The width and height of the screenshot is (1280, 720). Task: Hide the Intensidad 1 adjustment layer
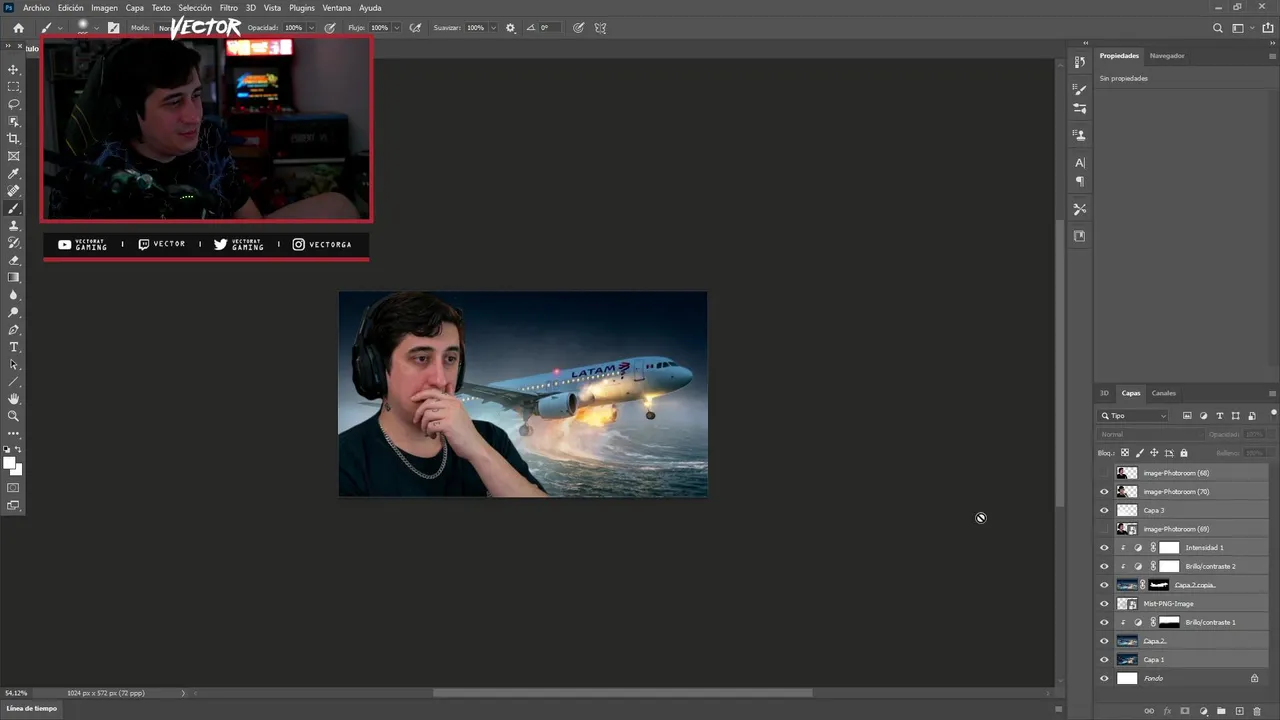coord(1104,548)
